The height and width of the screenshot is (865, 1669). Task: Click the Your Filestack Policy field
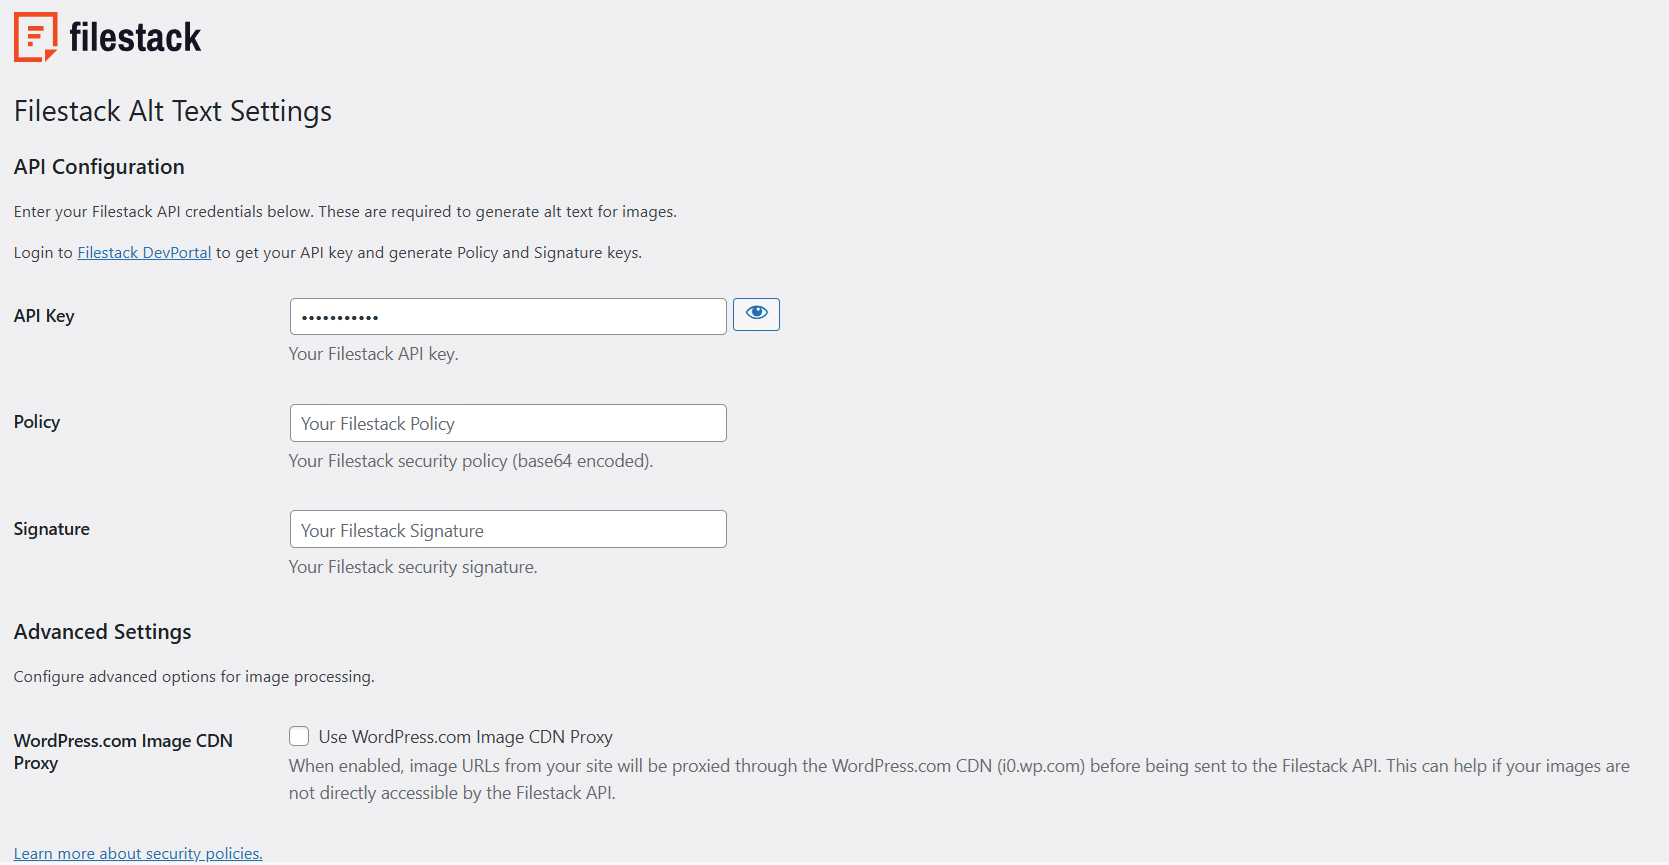click(507, 423)
